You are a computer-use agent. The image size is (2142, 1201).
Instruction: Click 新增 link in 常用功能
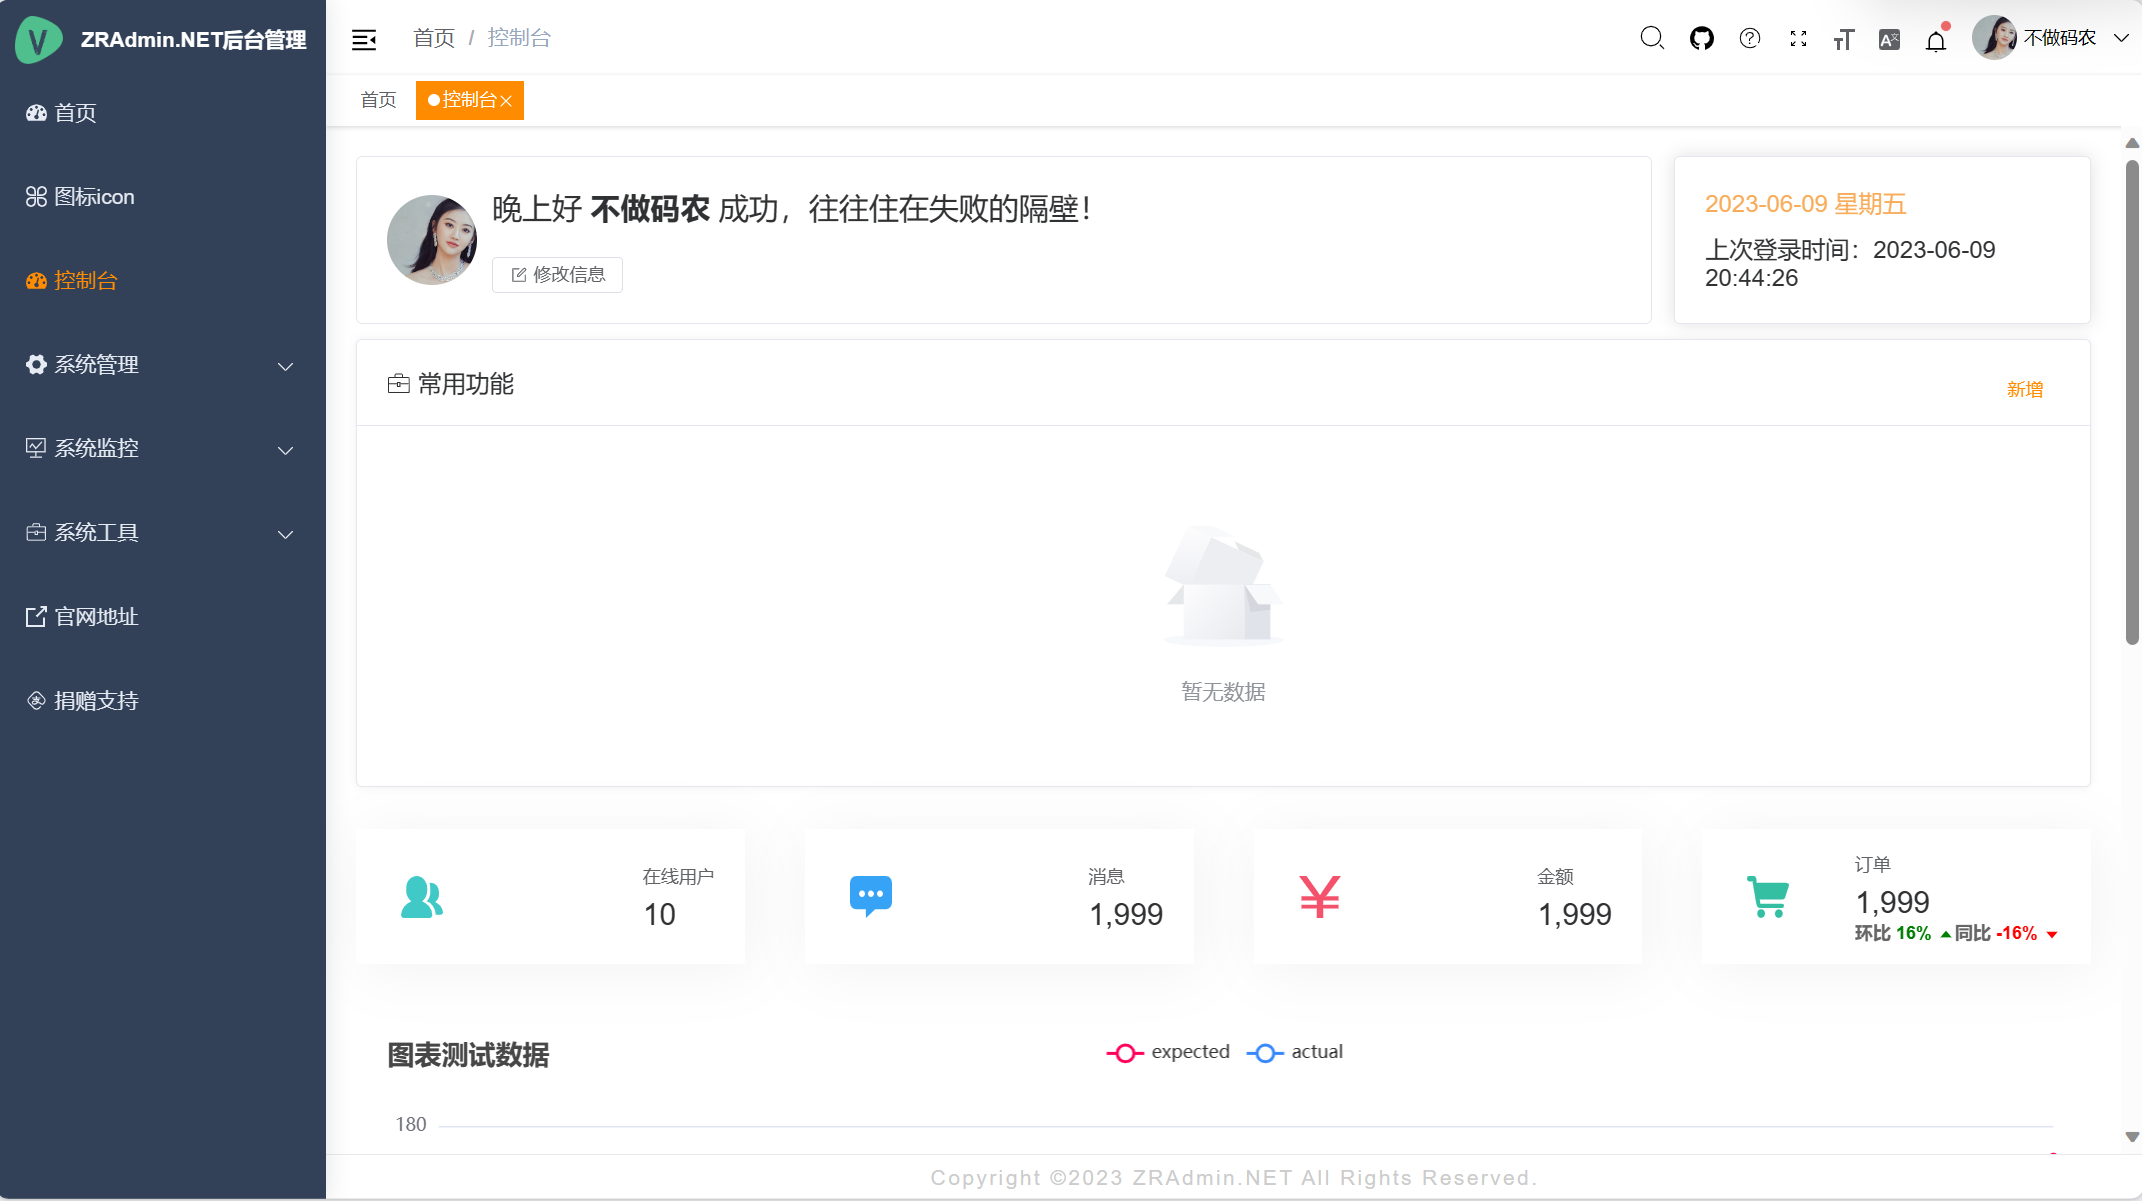(x=2024, y=390)
